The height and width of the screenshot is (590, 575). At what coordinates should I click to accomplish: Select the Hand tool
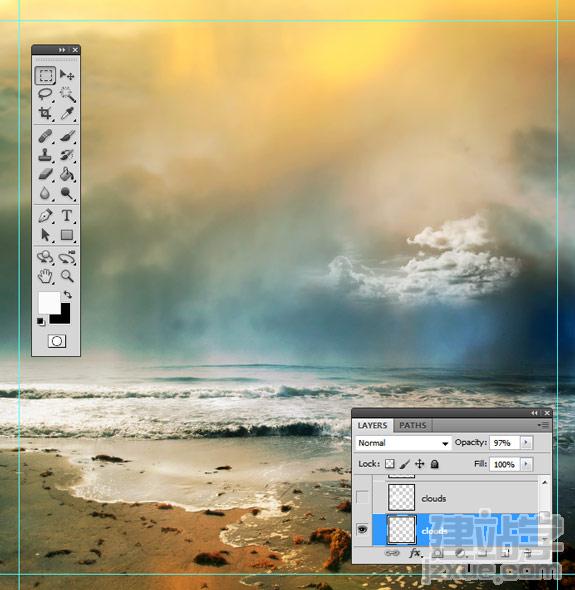(45, 276)
